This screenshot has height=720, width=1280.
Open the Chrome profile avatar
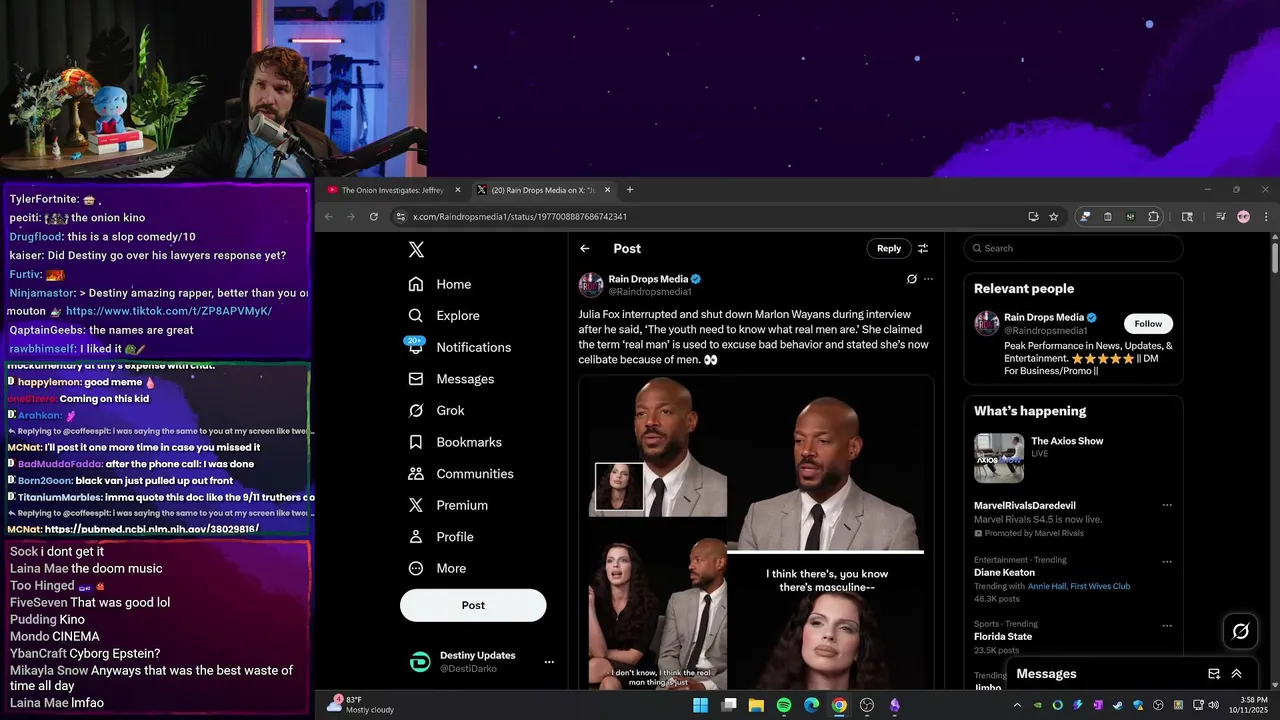(x=1243, y=217)
